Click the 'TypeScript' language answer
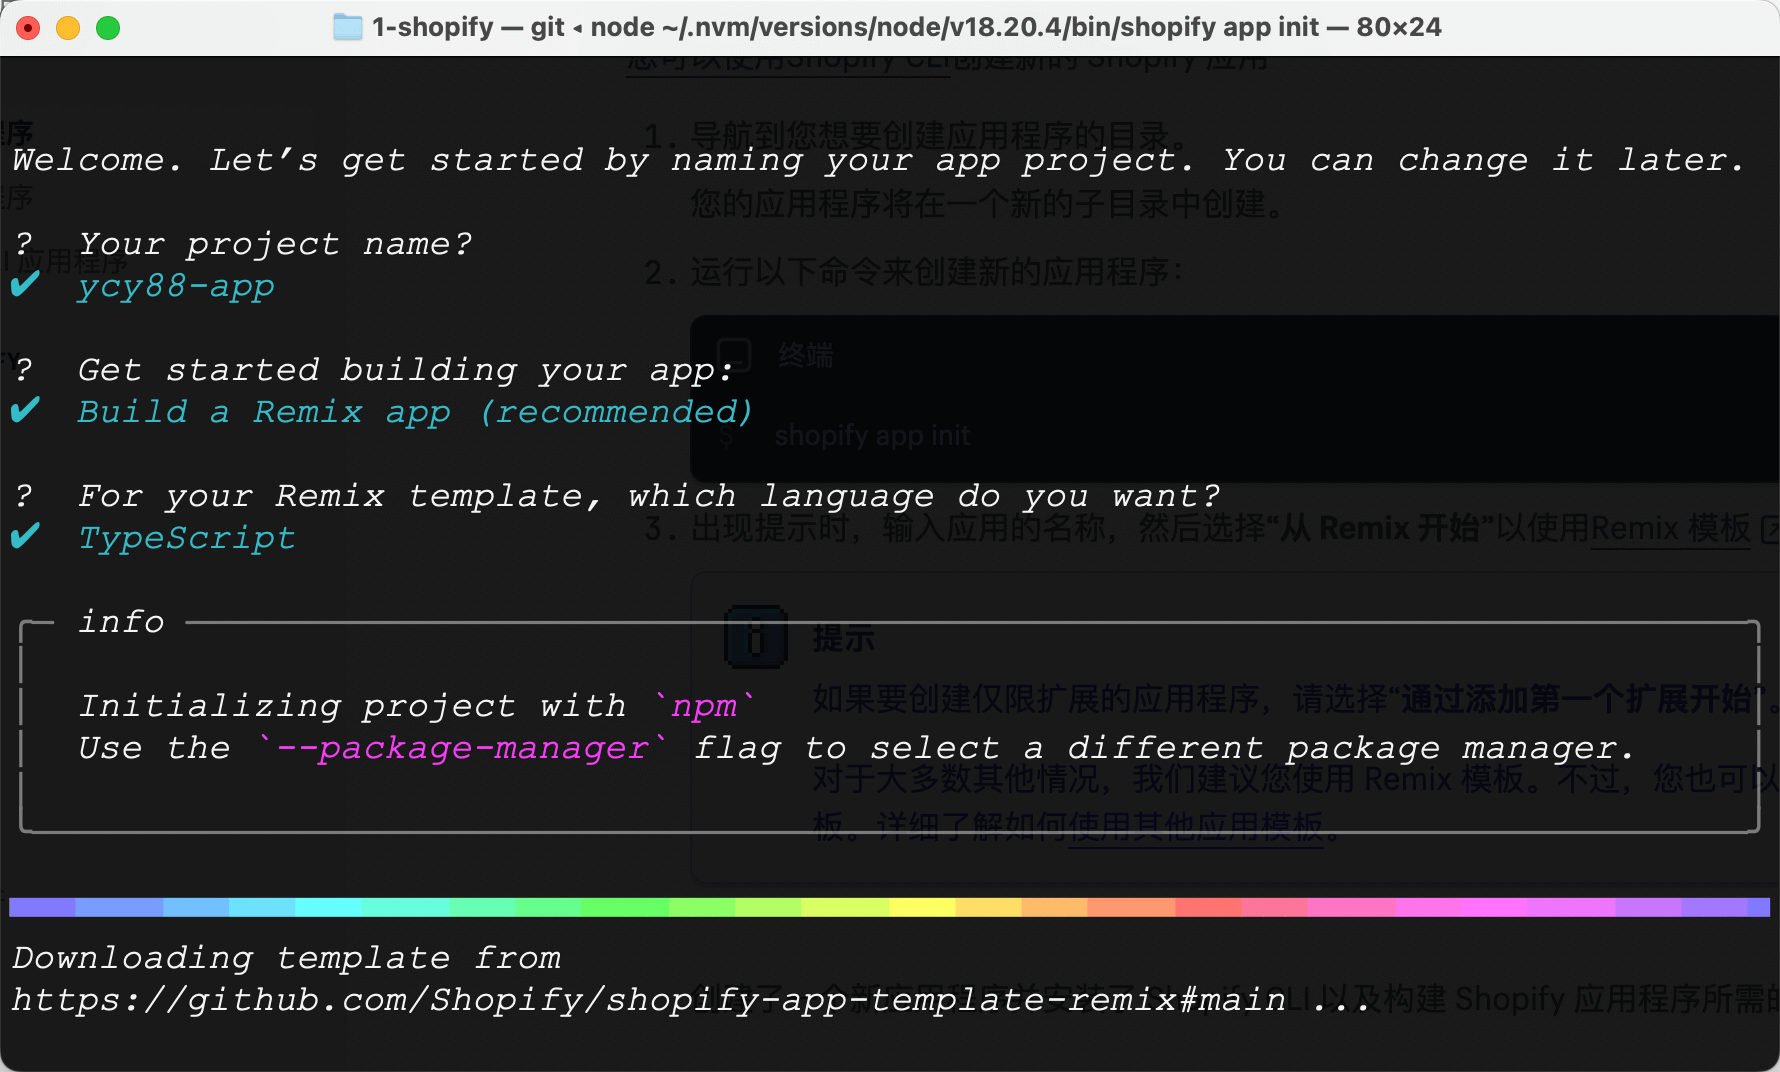 coord(187,538)
